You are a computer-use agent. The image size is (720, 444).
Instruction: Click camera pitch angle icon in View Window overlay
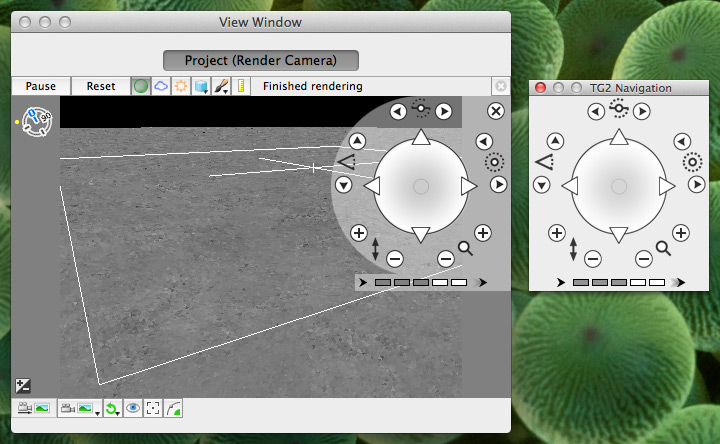tap(347, 162)
